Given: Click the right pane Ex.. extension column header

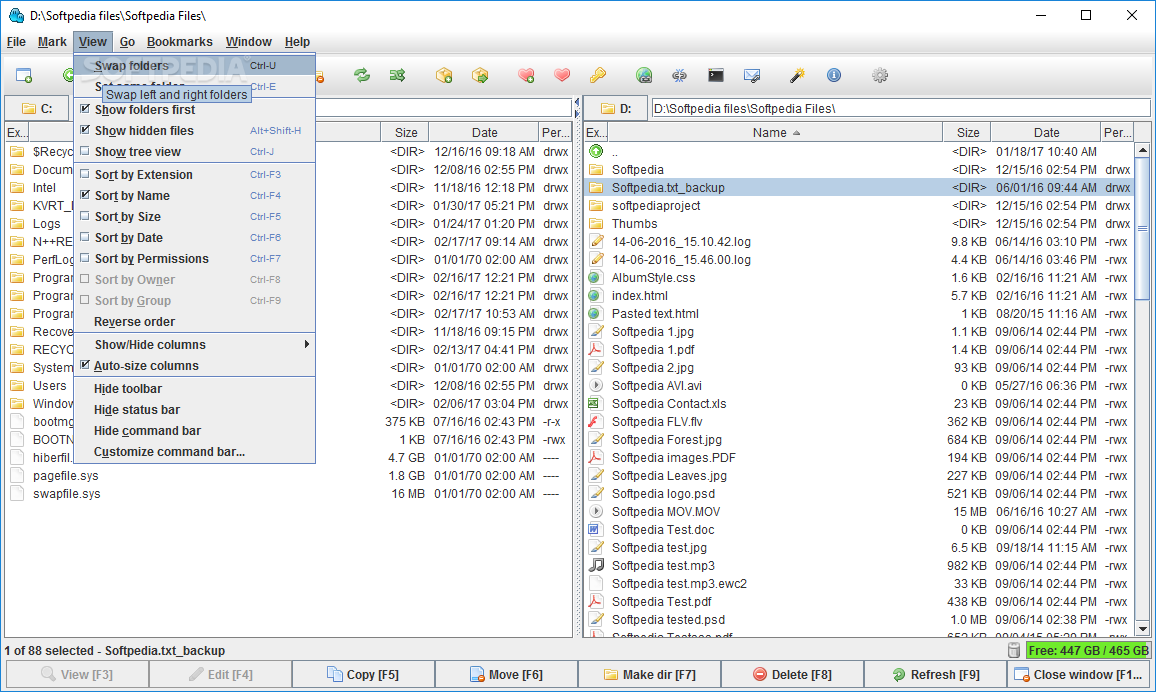Looking at the screenshot, I should click(596, 133).
